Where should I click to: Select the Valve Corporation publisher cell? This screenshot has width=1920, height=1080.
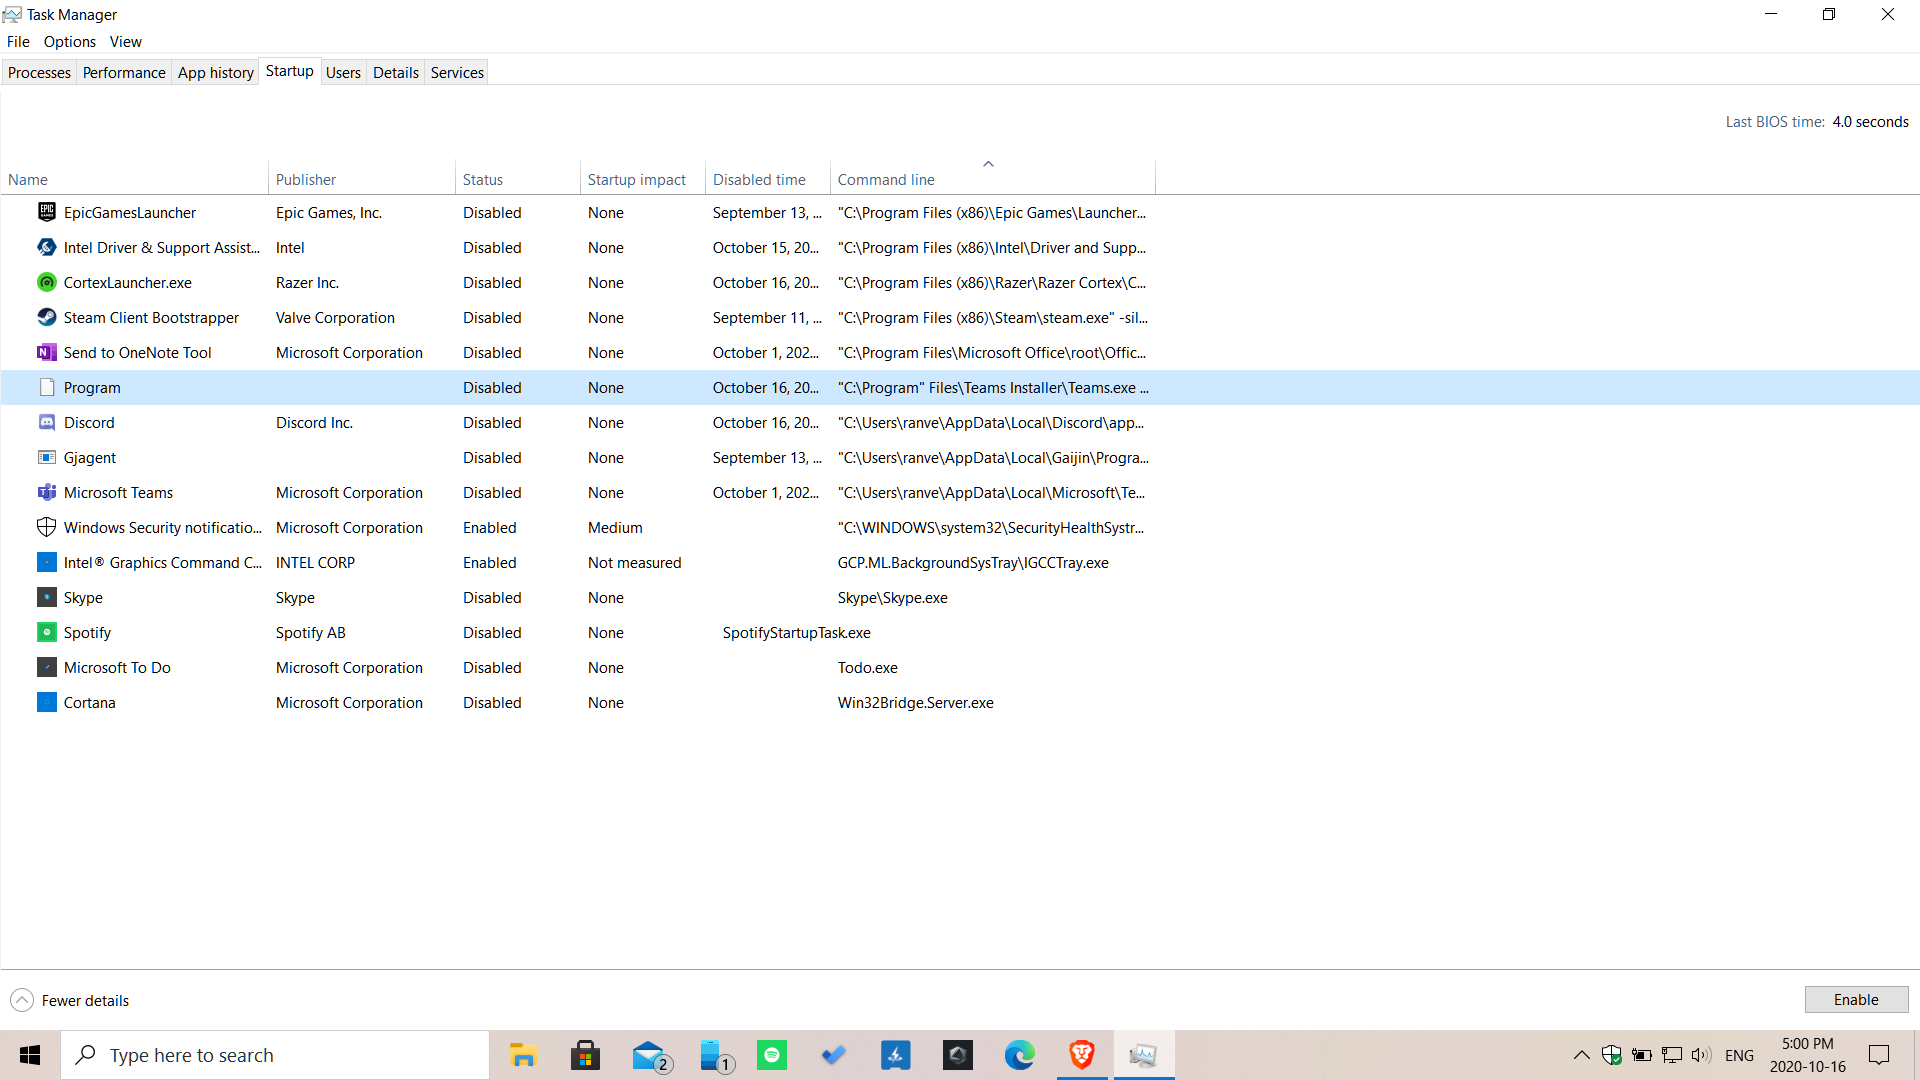(x=335, y=317)
